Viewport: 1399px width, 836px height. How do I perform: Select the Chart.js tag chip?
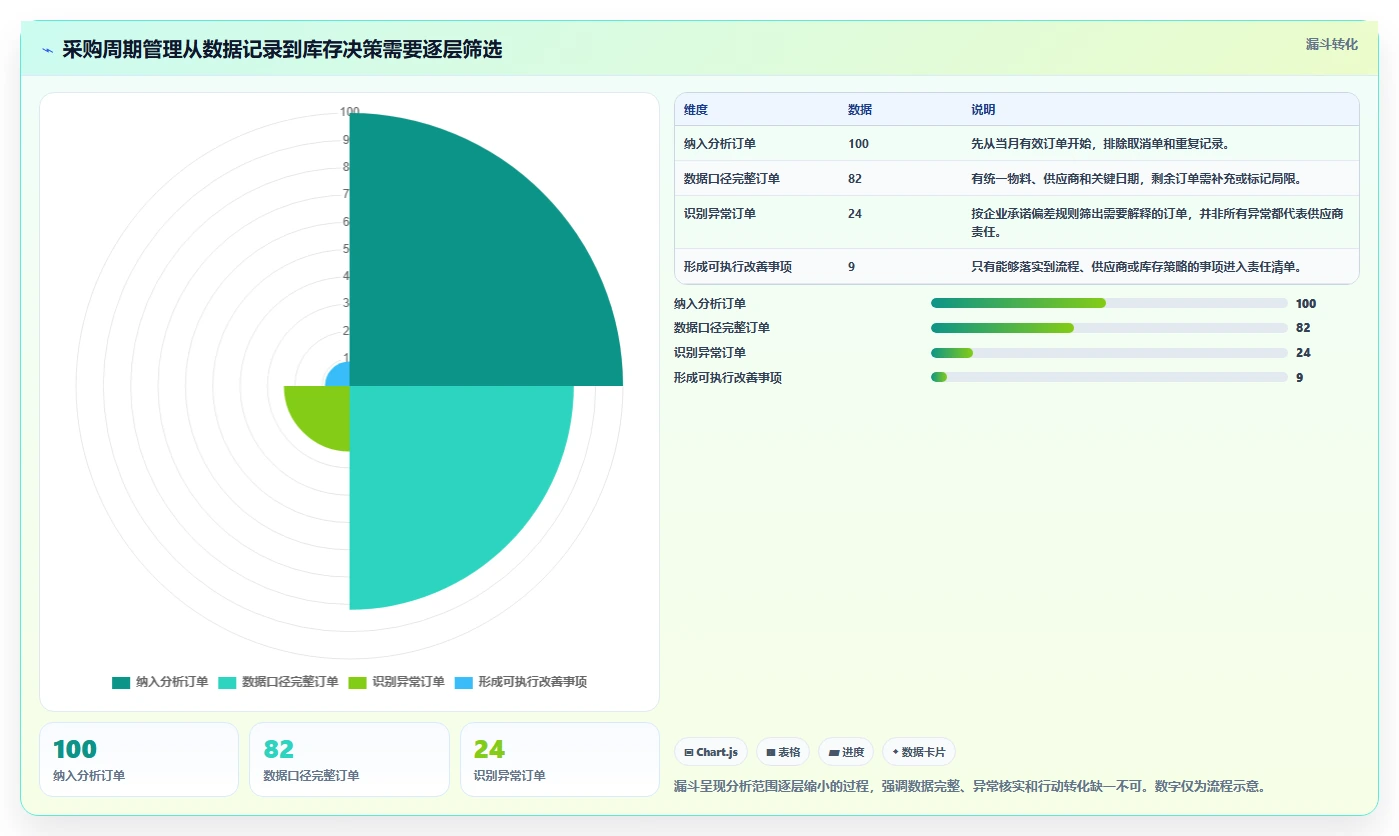(x=712, y=752)
